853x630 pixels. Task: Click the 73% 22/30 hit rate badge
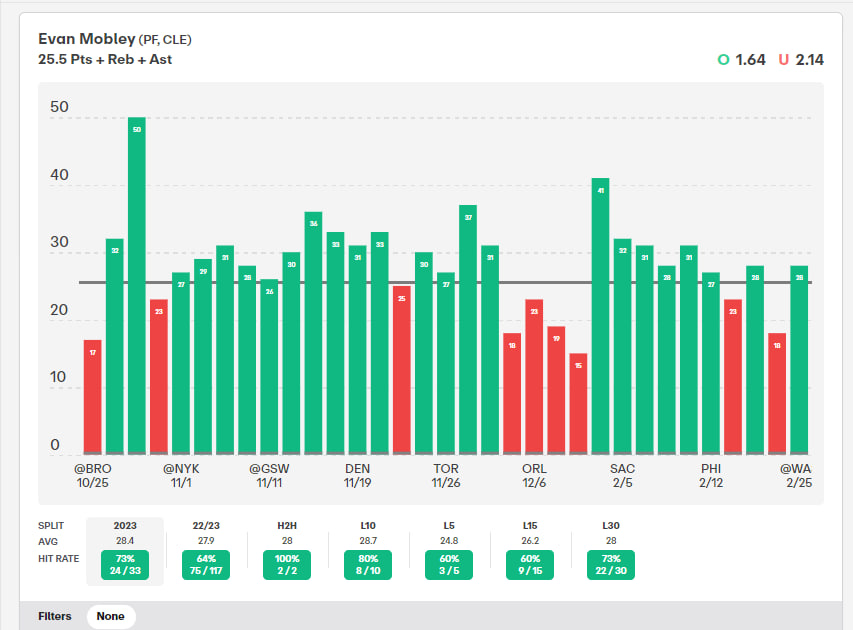[x=611, y=565]
